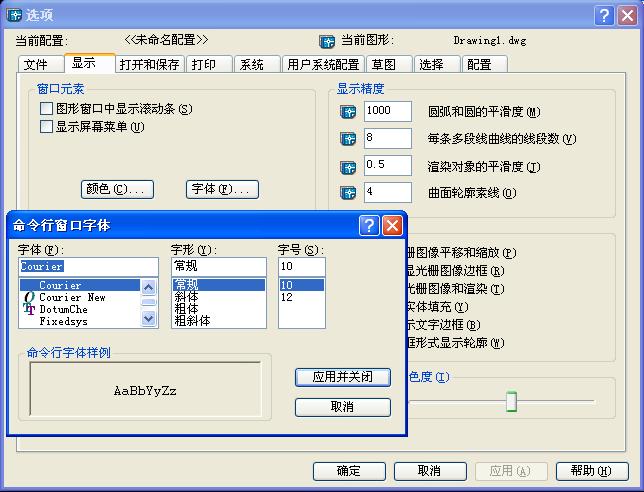Adjust the 色度 slider handle
644x492 pixels.
(x=511, y=401)
